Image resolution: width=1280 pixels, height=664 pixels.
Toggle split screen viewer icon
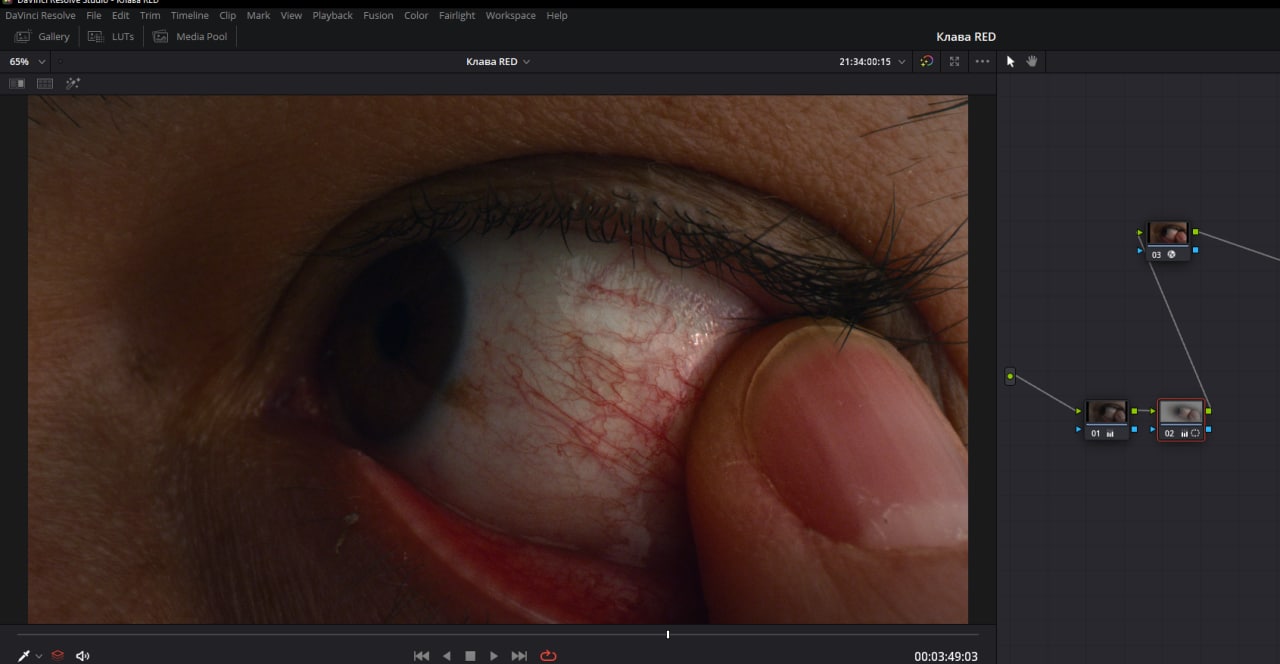pyautogui.click(x=45, y=83)
